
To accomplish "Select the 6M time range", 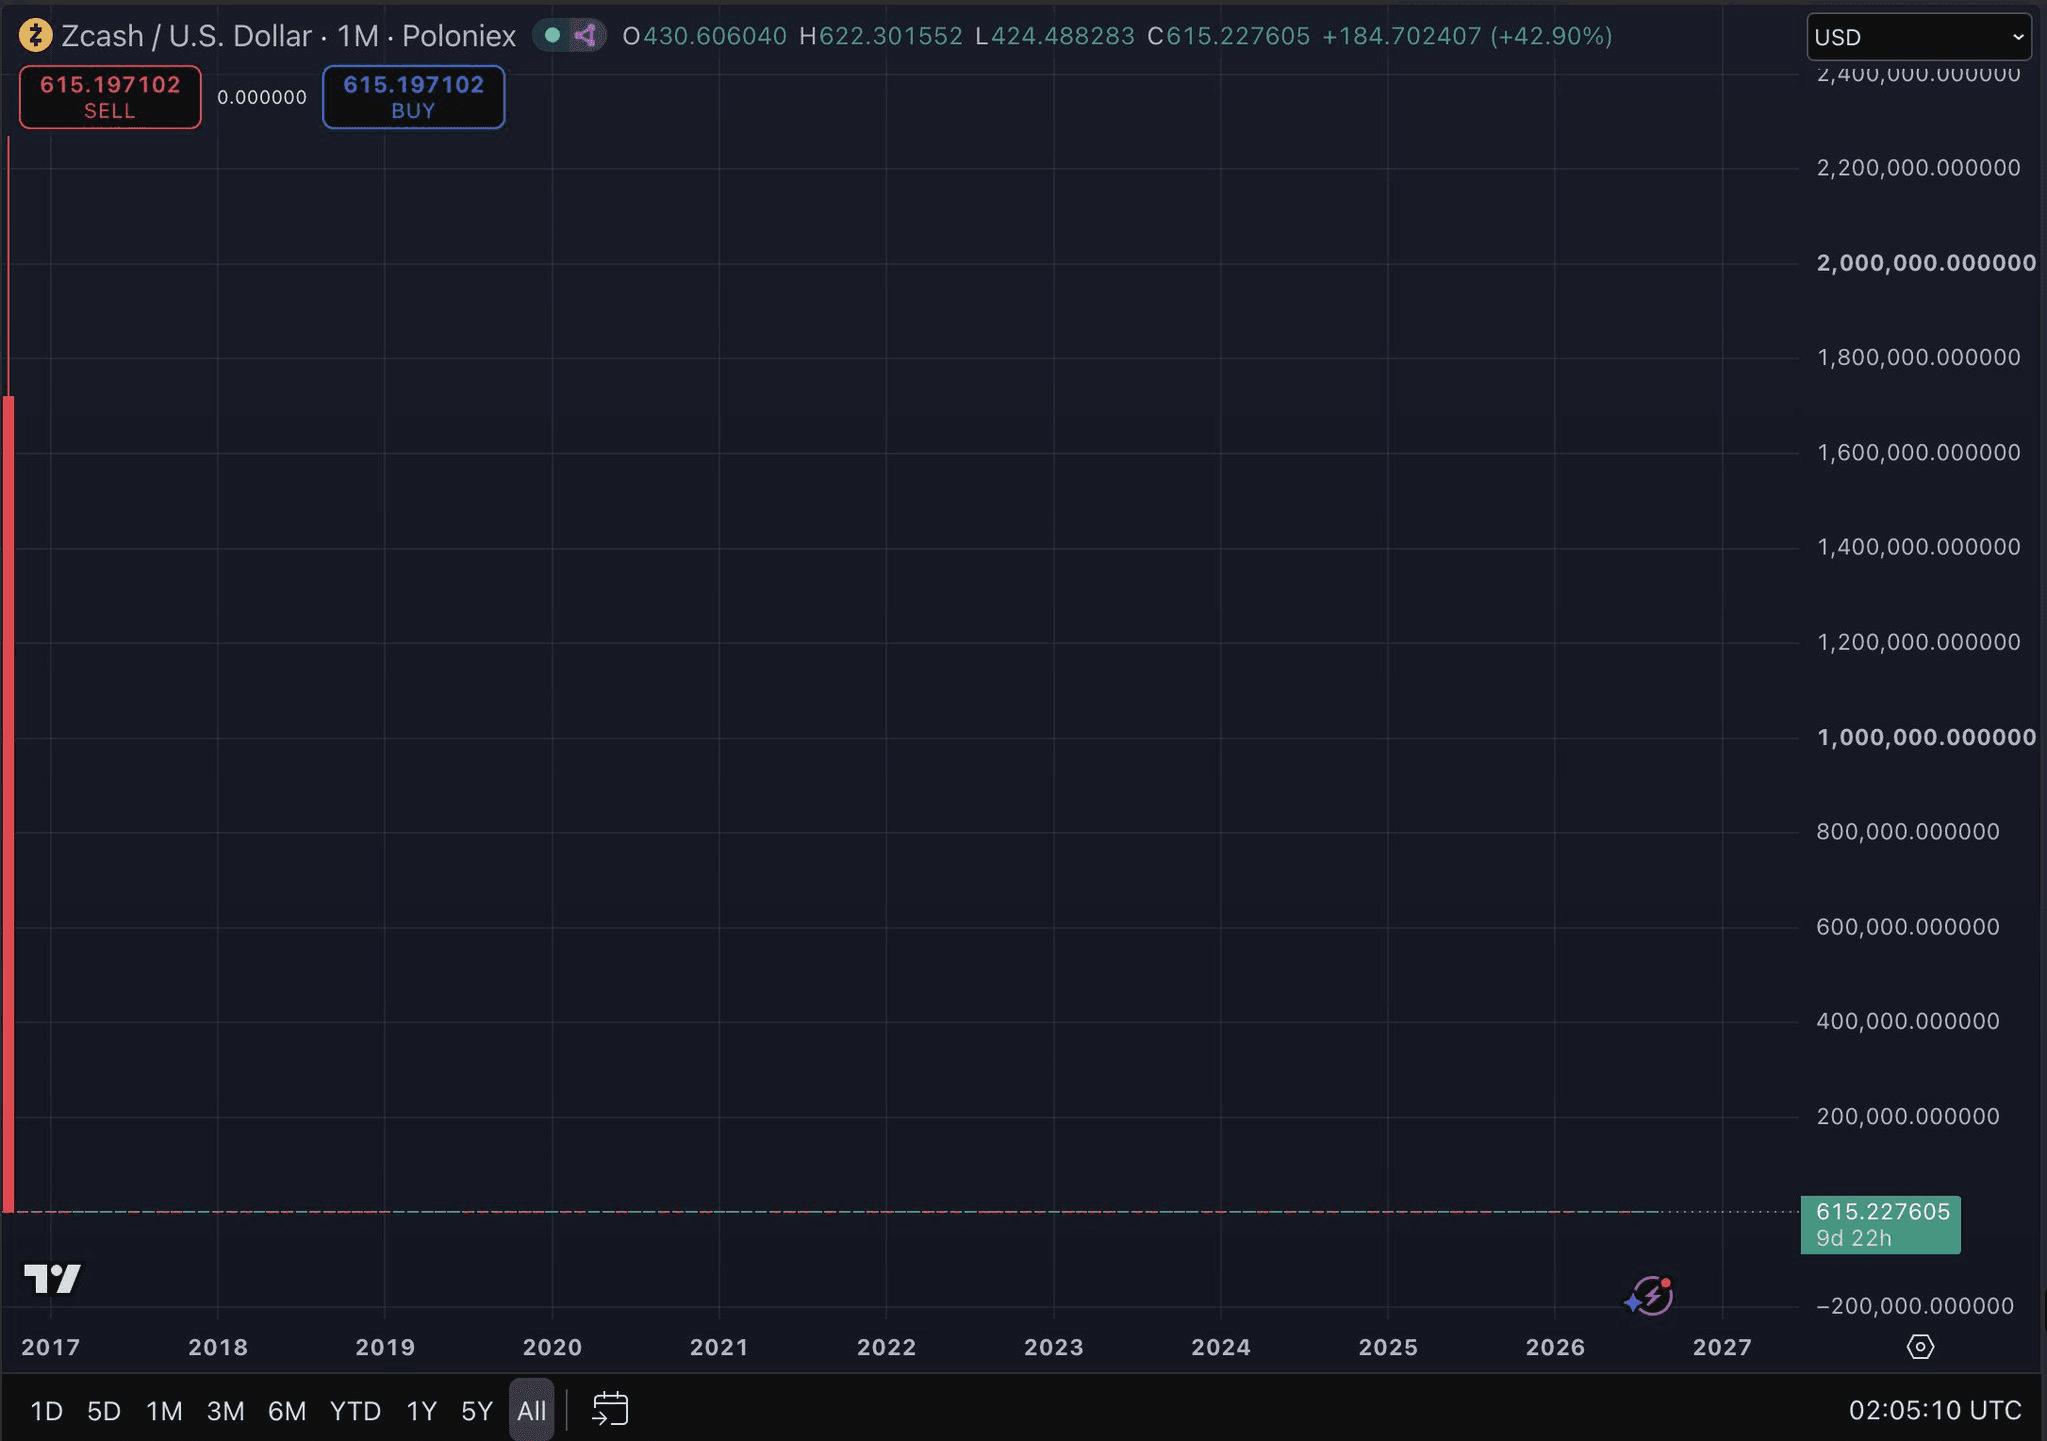I will 287,1411.
